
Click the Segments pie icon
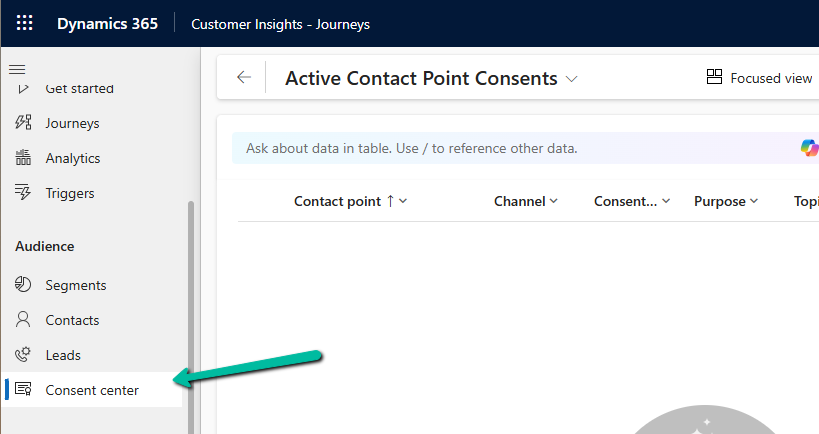(23, 284)
